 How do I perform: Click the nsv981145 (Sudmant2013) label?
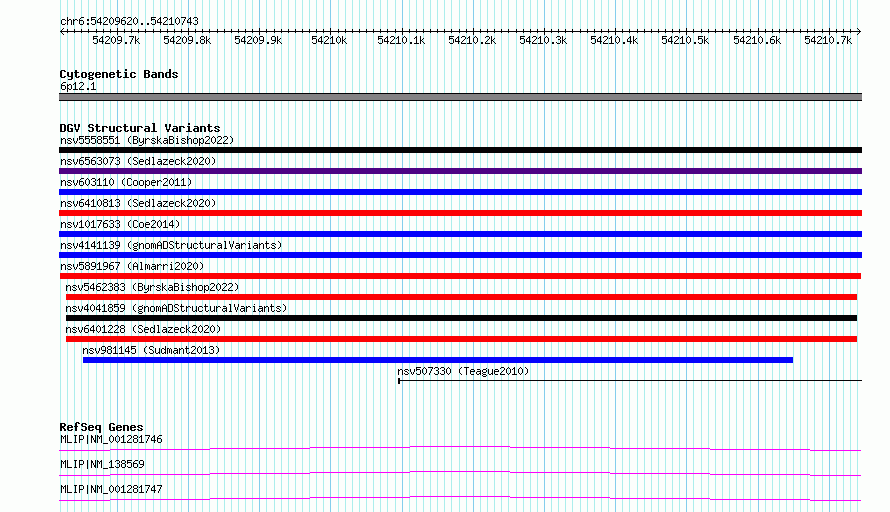[x=151, y=350]
